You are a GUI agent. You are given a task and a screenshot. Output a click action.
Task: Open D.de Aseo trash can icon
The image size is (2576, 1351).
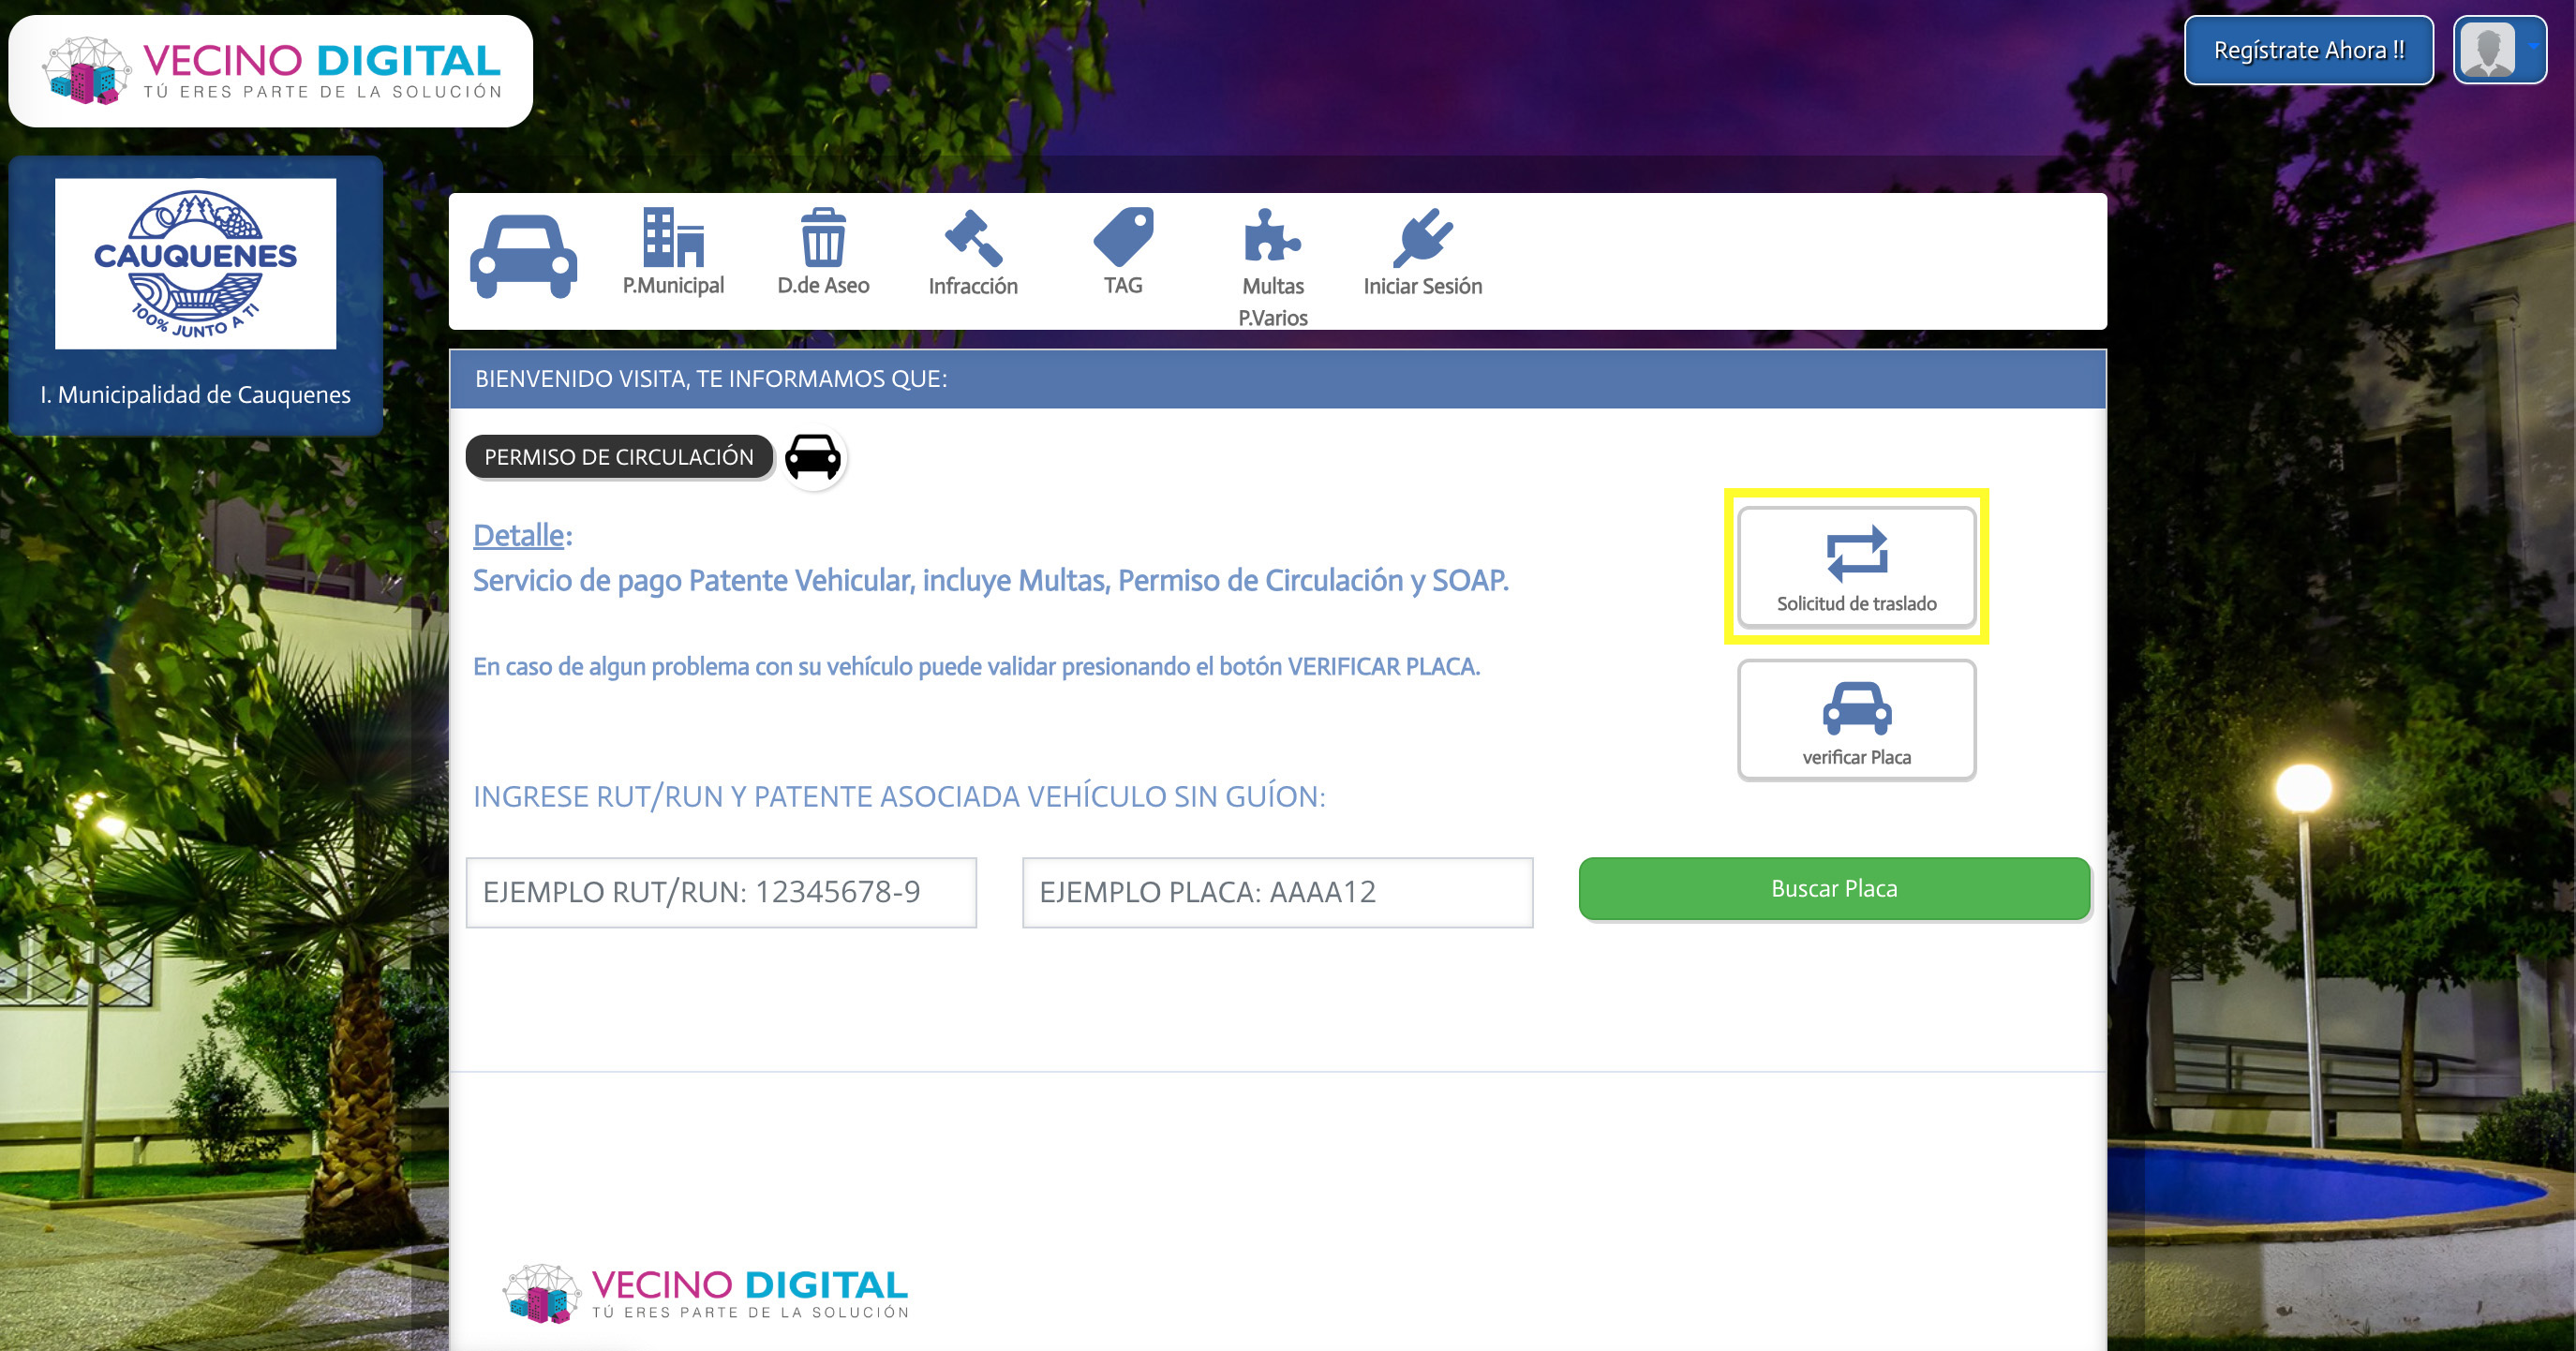[823, 252]
